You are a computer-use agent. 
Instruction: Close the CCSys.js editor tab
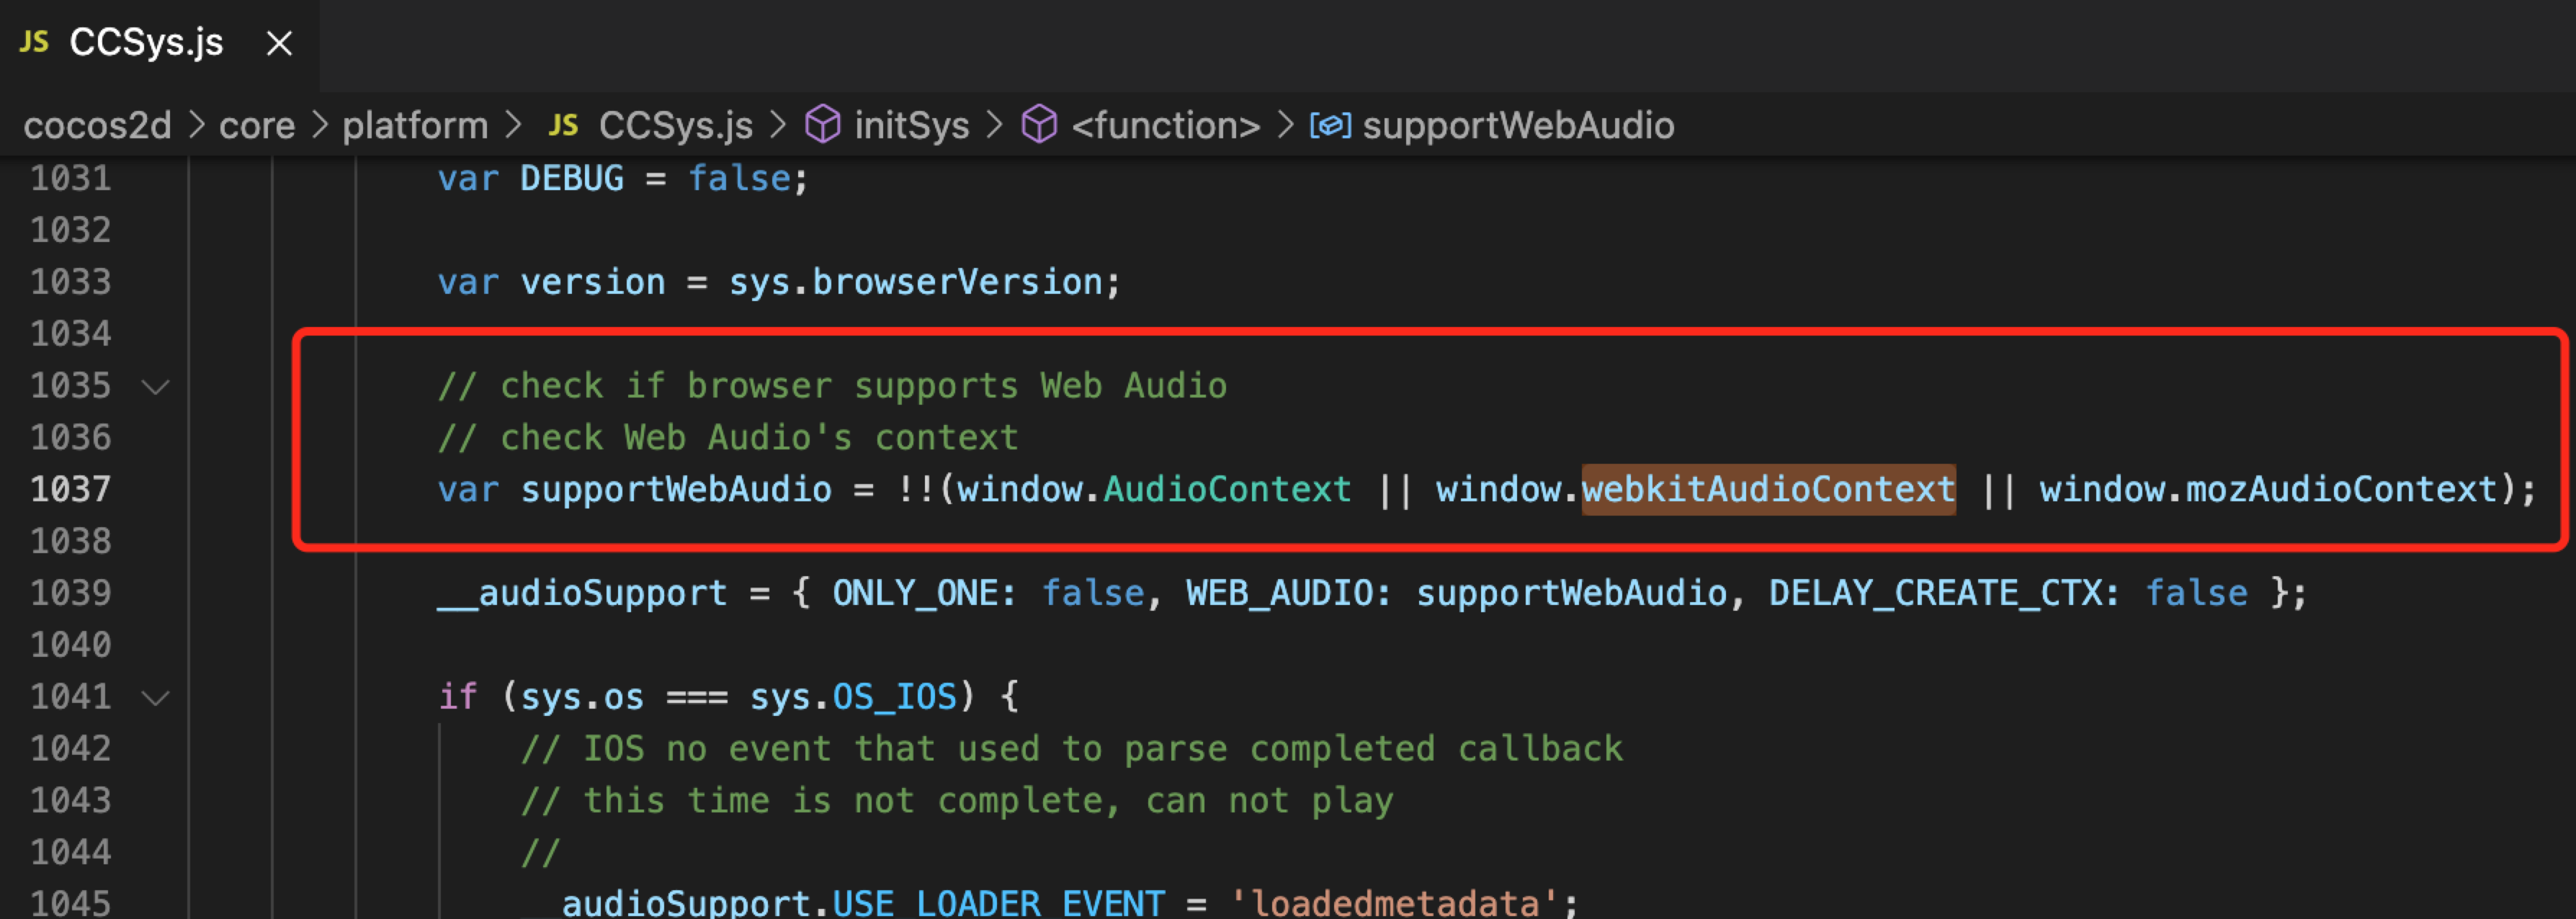(x=279, y=44)
